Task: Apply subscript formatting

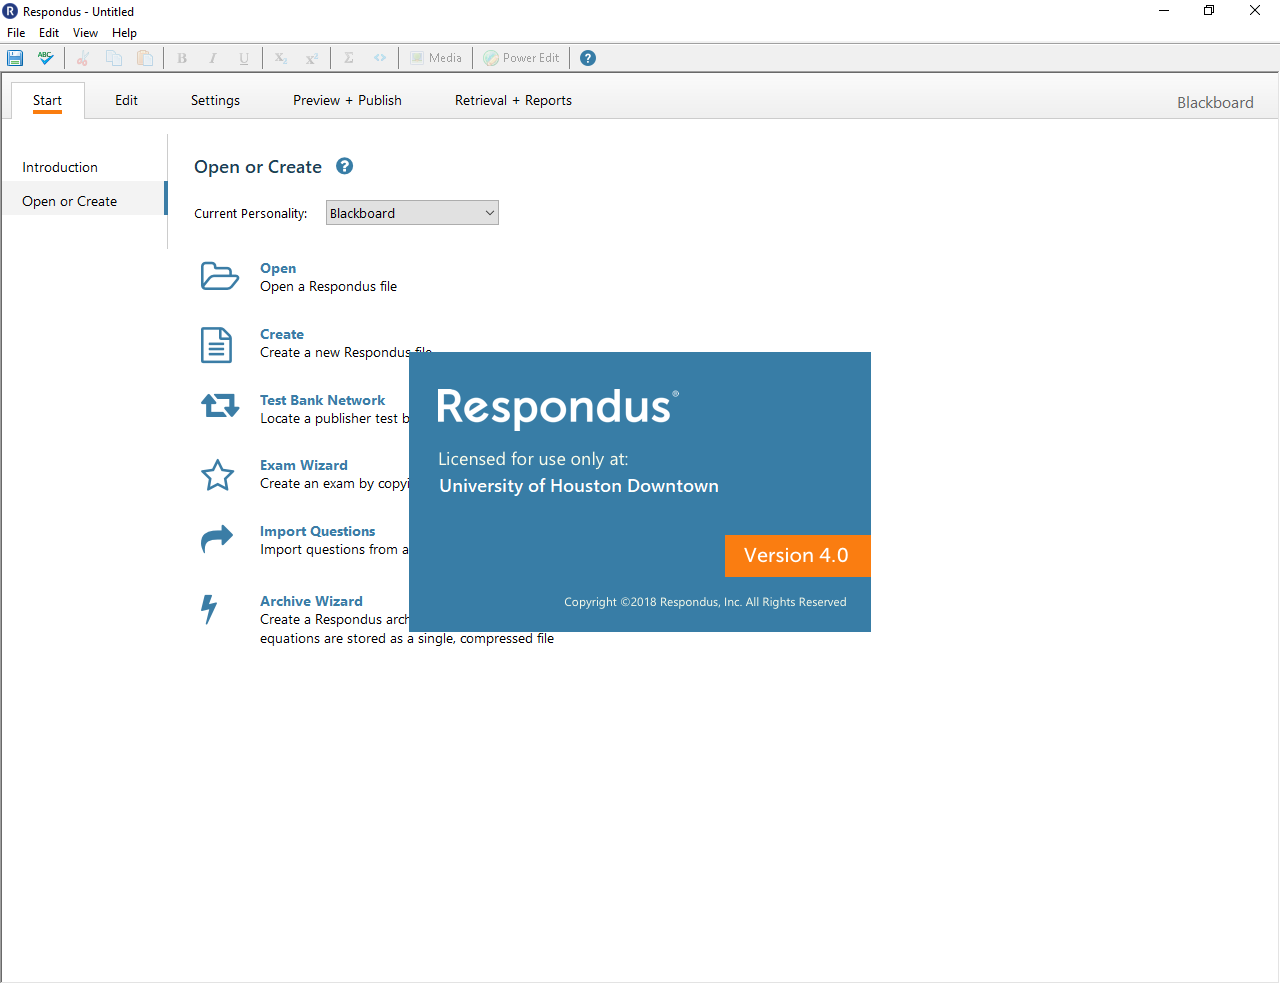Action: [281, 58]
